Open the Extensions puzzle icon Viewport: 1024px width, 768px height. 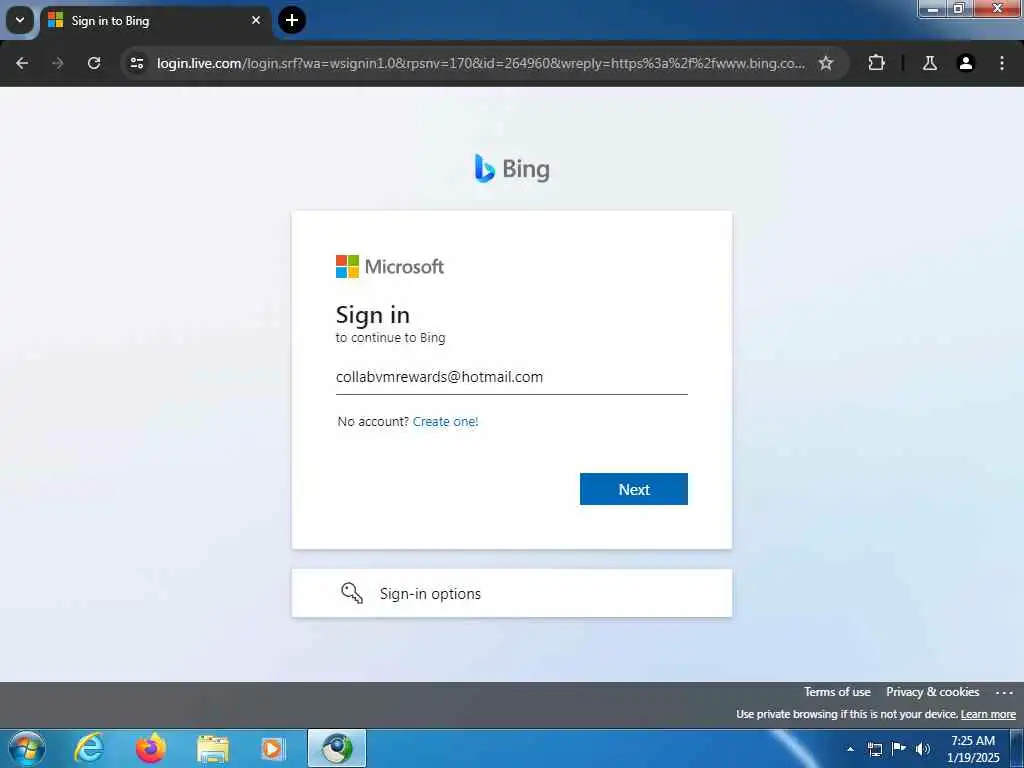pyautogui.click(x=876, y=63)
